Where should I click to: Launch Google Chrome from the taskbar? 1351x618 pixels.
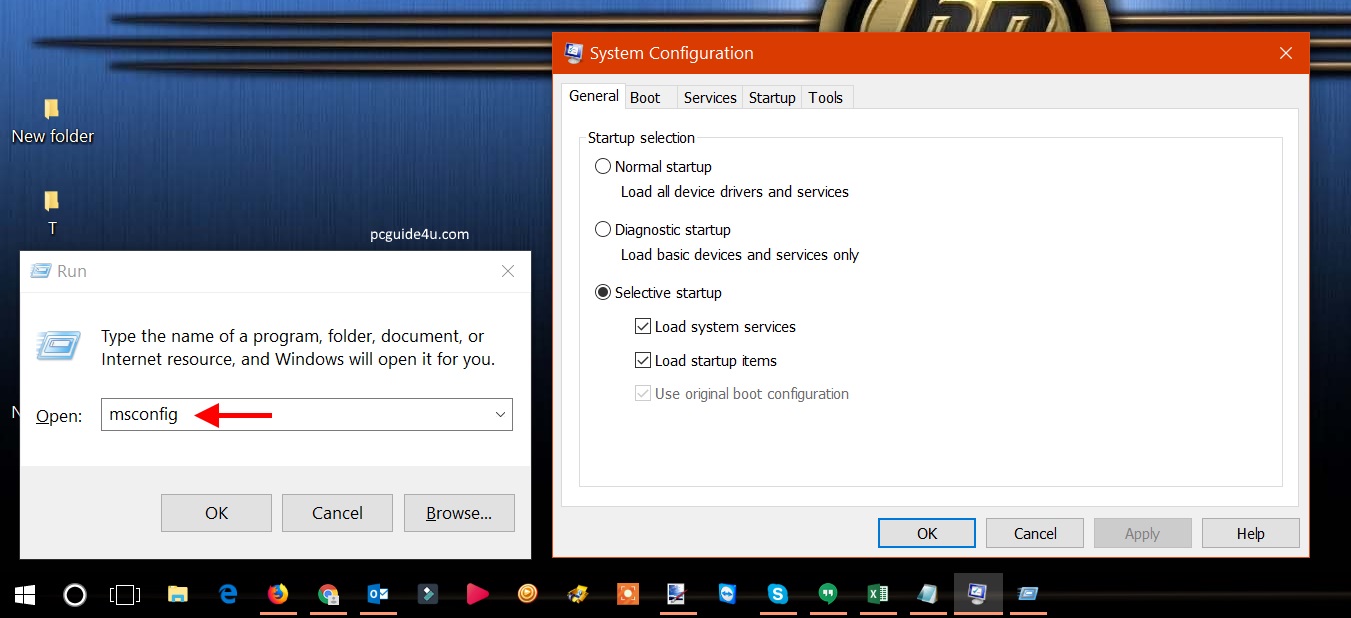(x=328, y=594)
